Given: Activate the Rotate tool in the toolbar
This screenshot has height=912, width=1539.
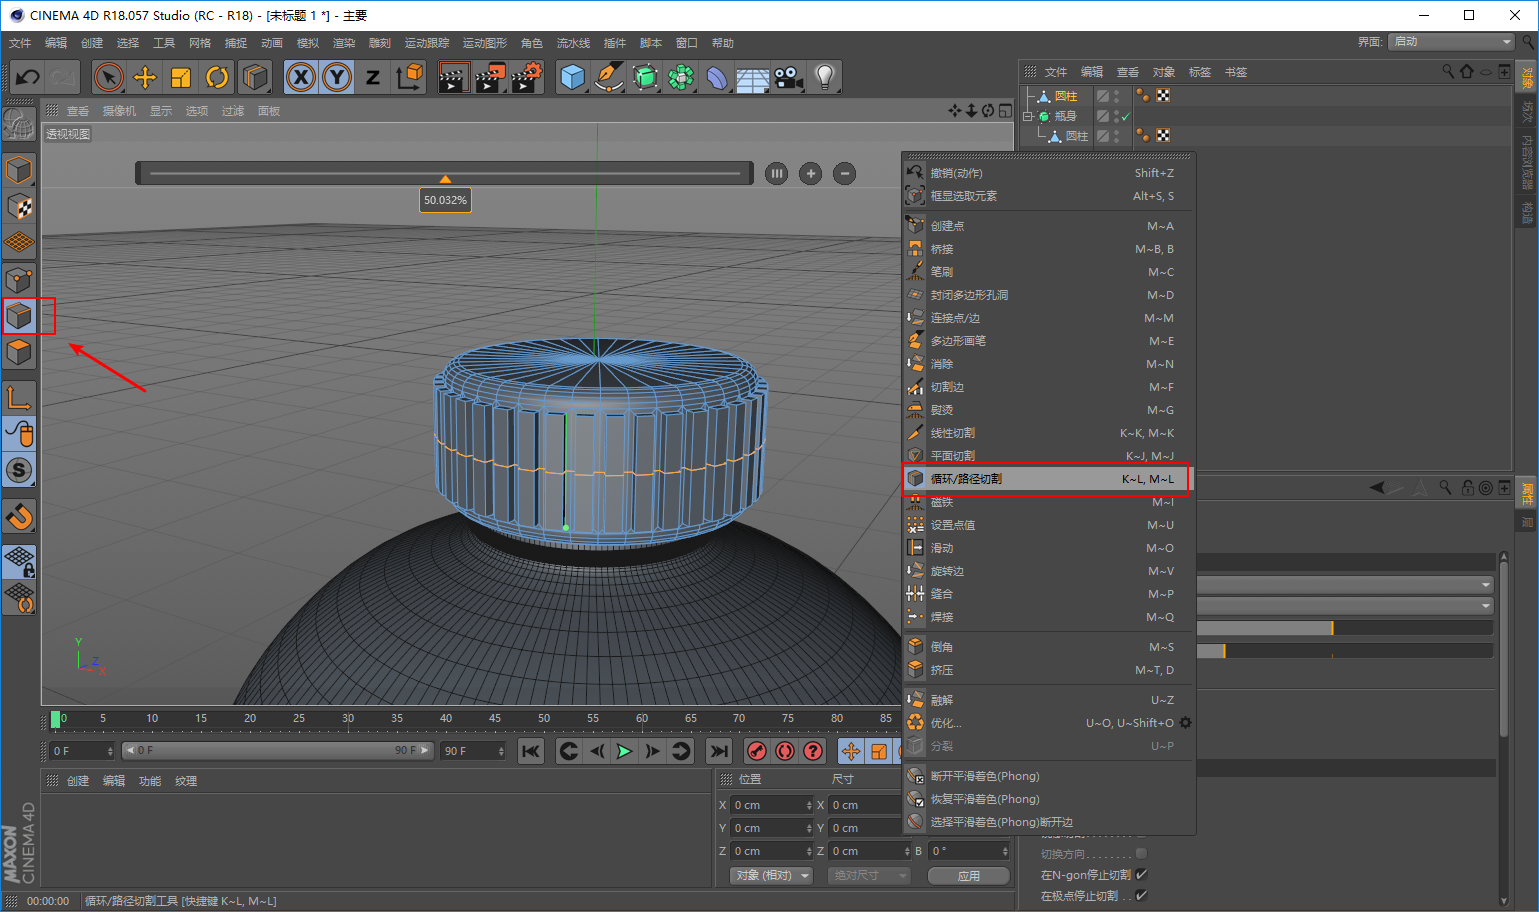Looking at the screenshot, I should pyautogui.click(x=217, y=77).
